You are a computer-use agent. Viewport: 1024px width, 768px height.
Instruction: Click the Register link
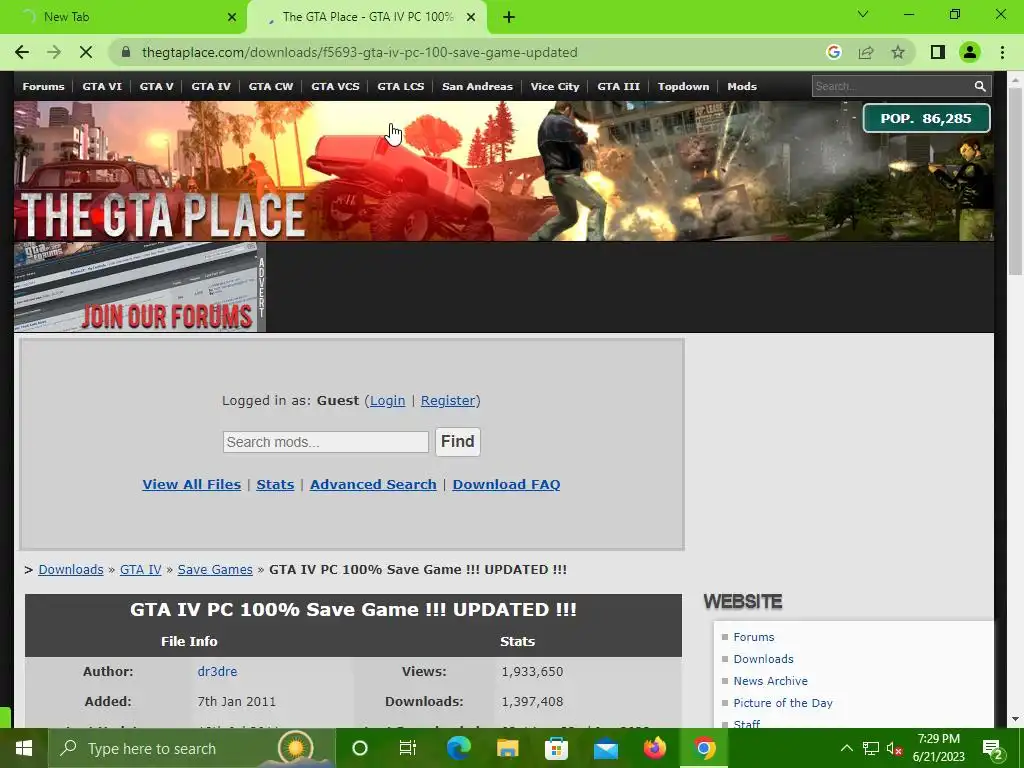(448, 400)
